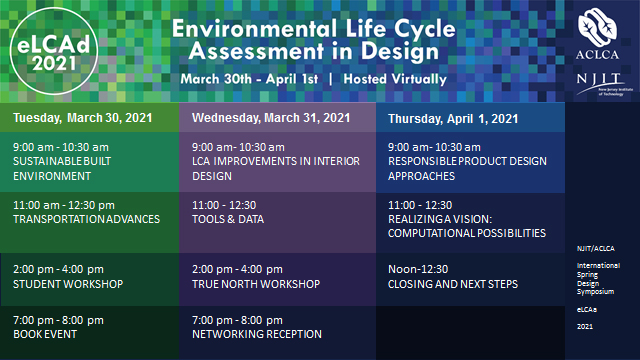The width and height of the screenshot is (640, 360).
Task: Click the eLCAd 2021 circular logo
Action: 54,51
